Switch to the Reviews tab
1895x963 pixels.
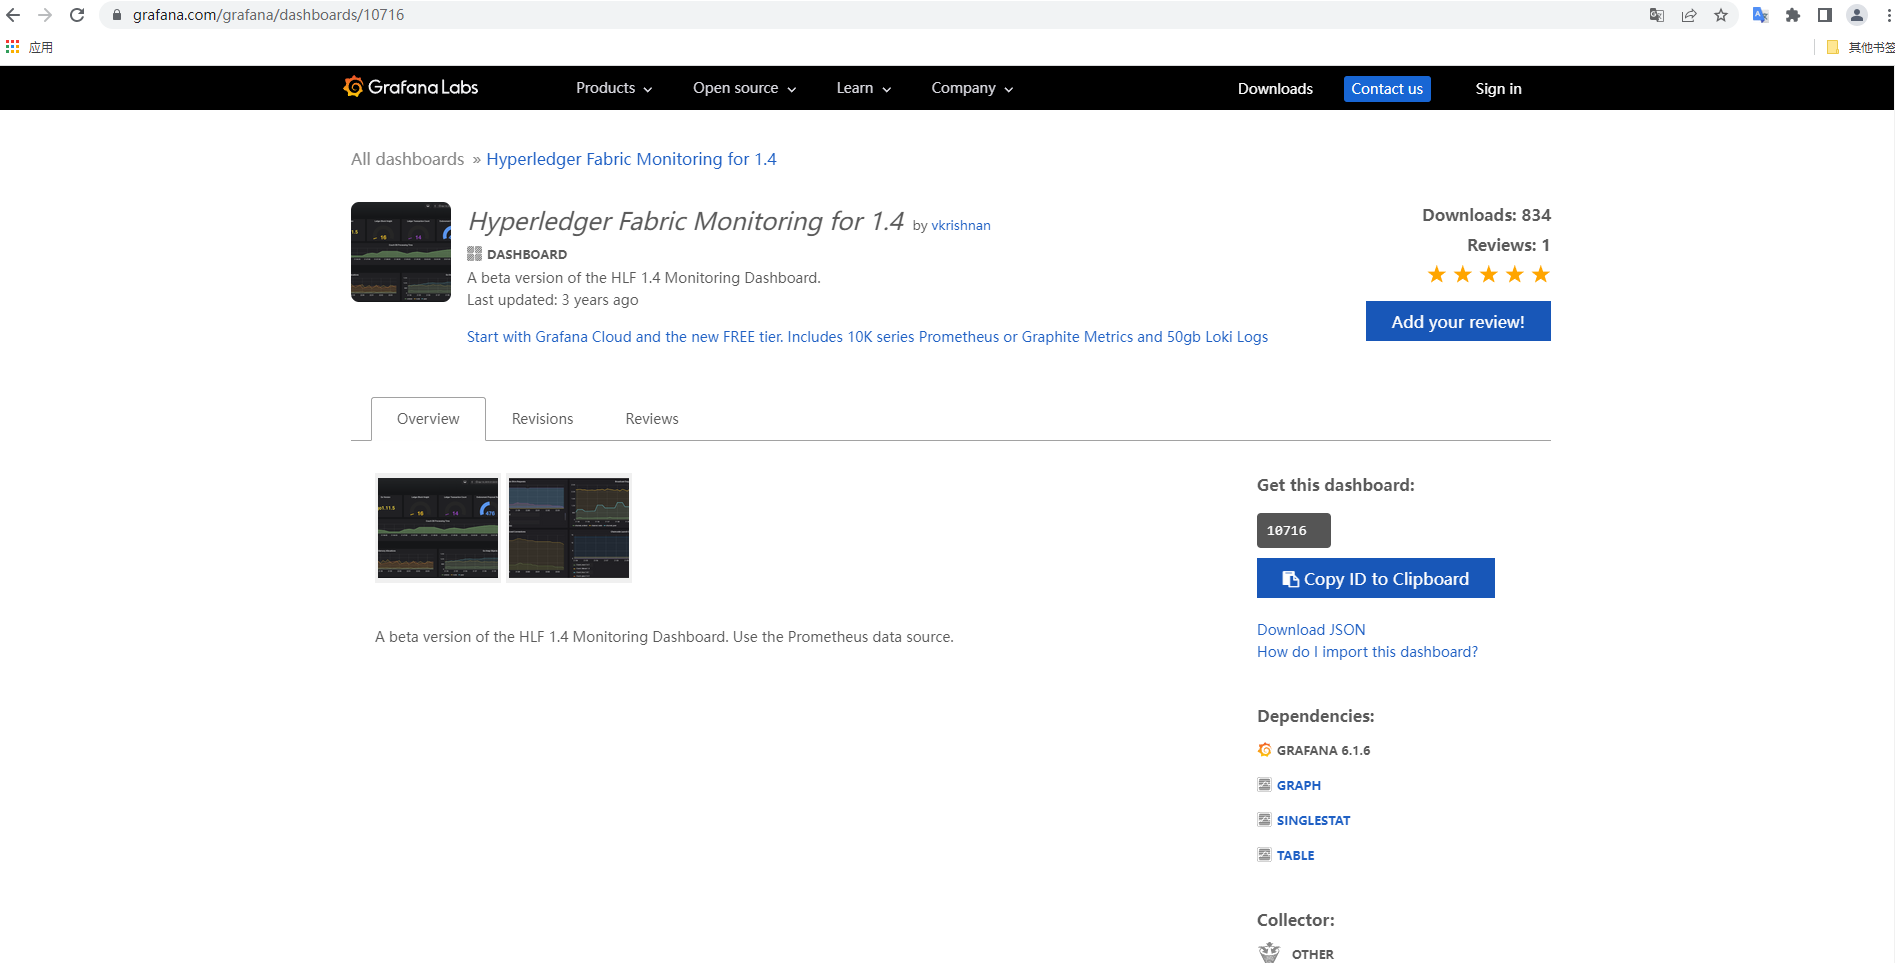pyautogui.click(x=652, y=419)
